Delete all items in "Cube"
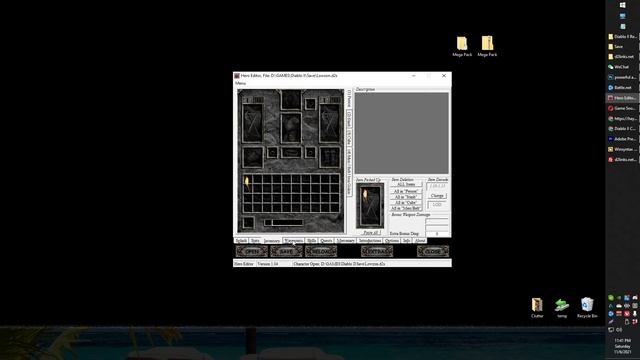The height and width of the screenshot is (360, 640). (406, 202)
